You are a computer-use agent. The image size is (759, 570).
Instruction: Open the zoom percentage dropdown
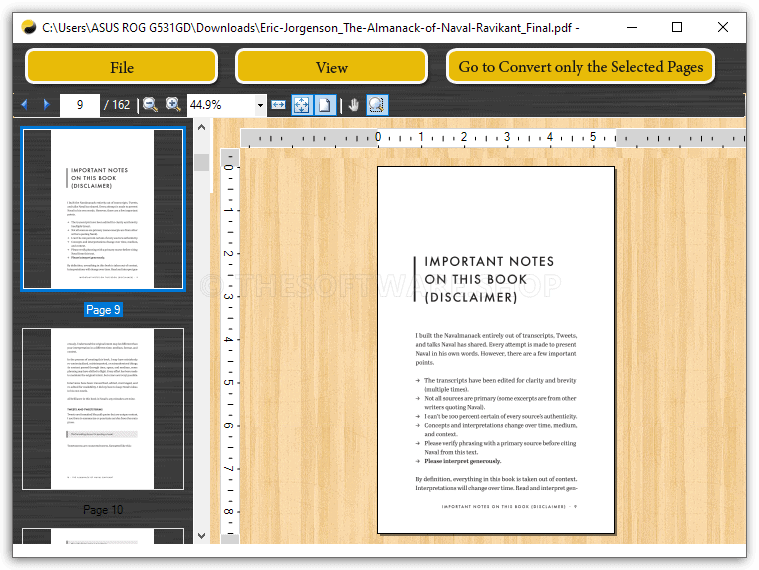[x=260, y=105]
